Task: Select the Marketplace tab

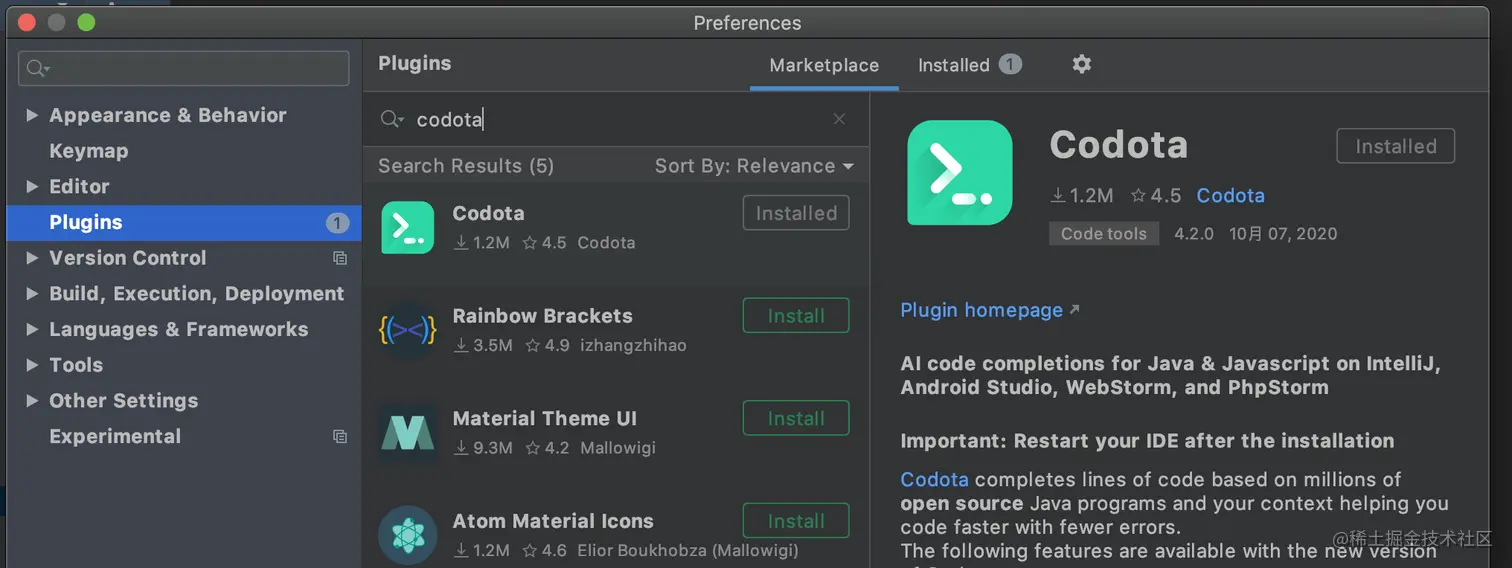Action: (824, 65)
